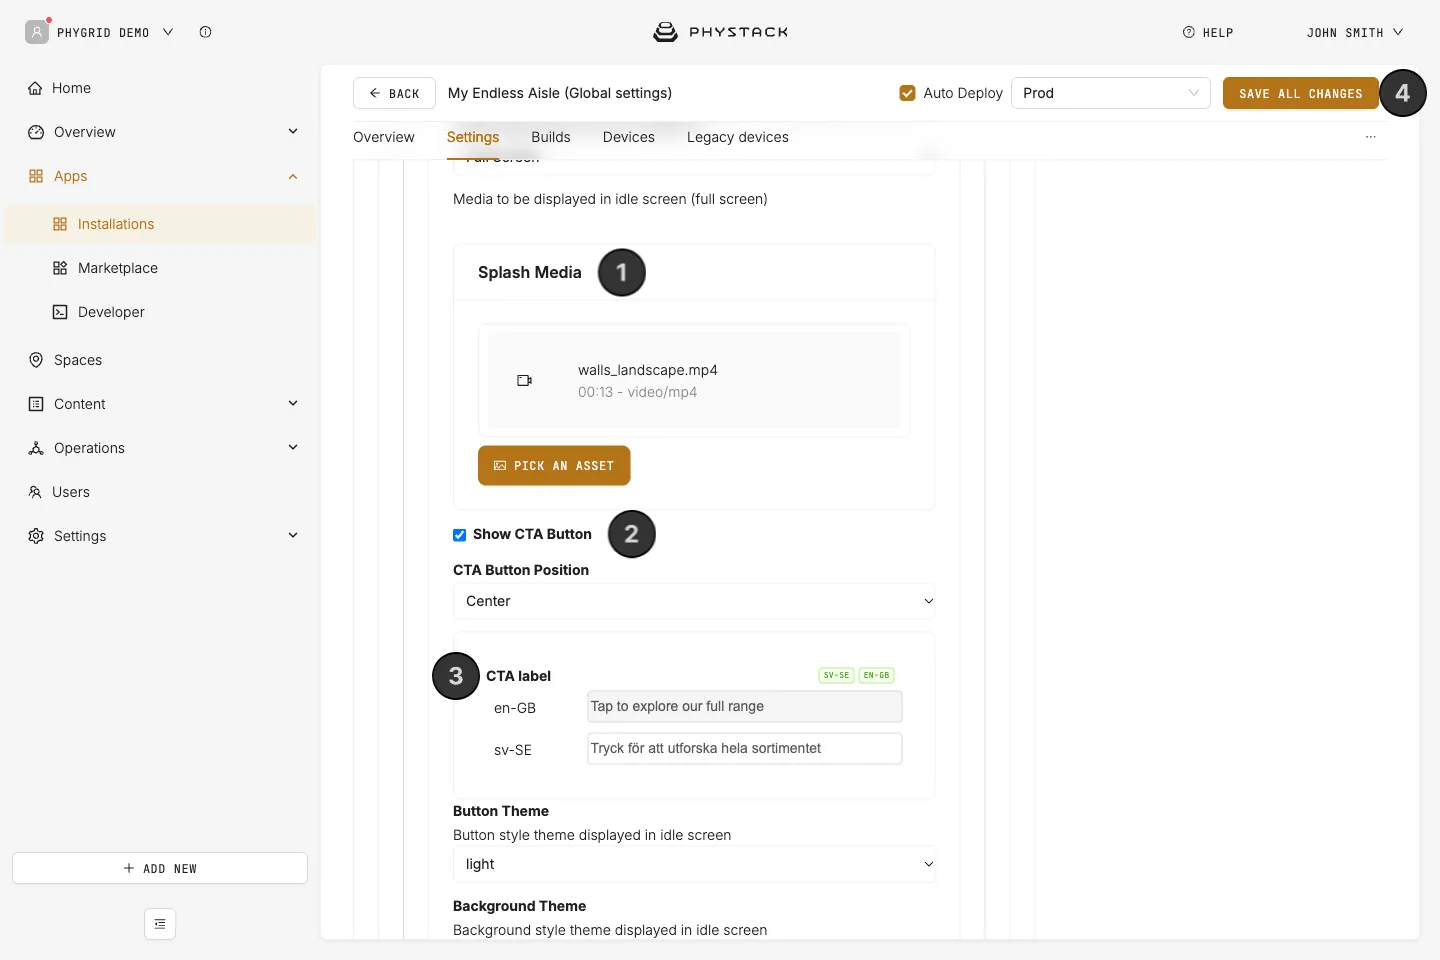Click the Spaces location pin icon
Screen dimensions: 1440x960
pyautogui.click(x=36, y=360)
